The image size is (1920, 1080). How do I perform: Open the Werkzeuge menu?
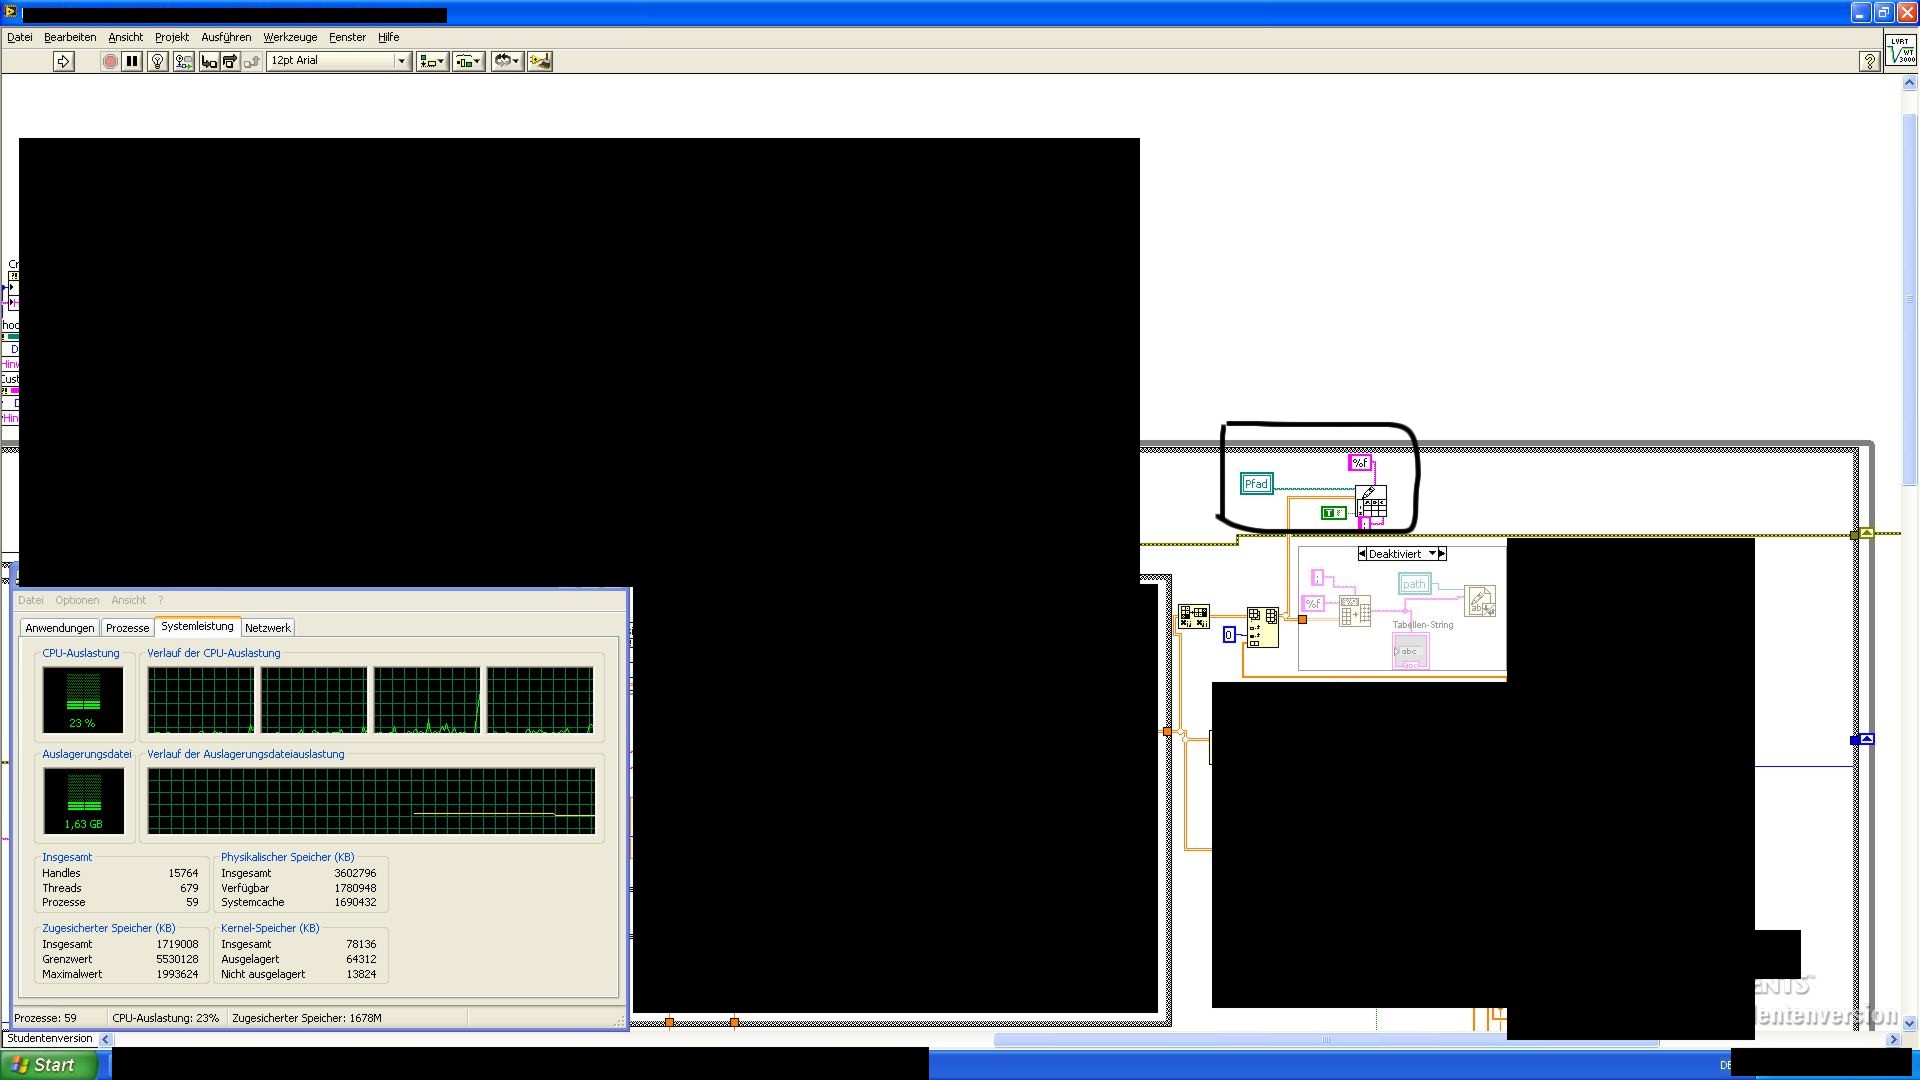pyautogui.click(x=290, y=37)
